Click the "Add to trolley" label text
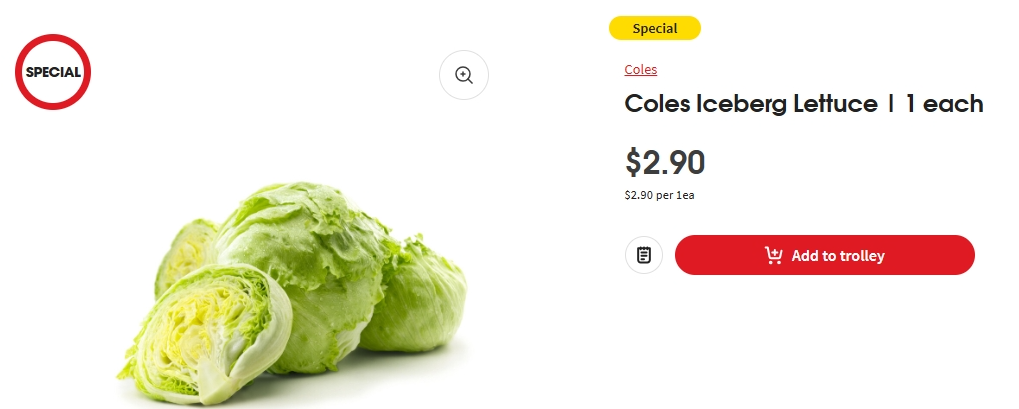The image size is (1019, 409). (x=838, y=256)
